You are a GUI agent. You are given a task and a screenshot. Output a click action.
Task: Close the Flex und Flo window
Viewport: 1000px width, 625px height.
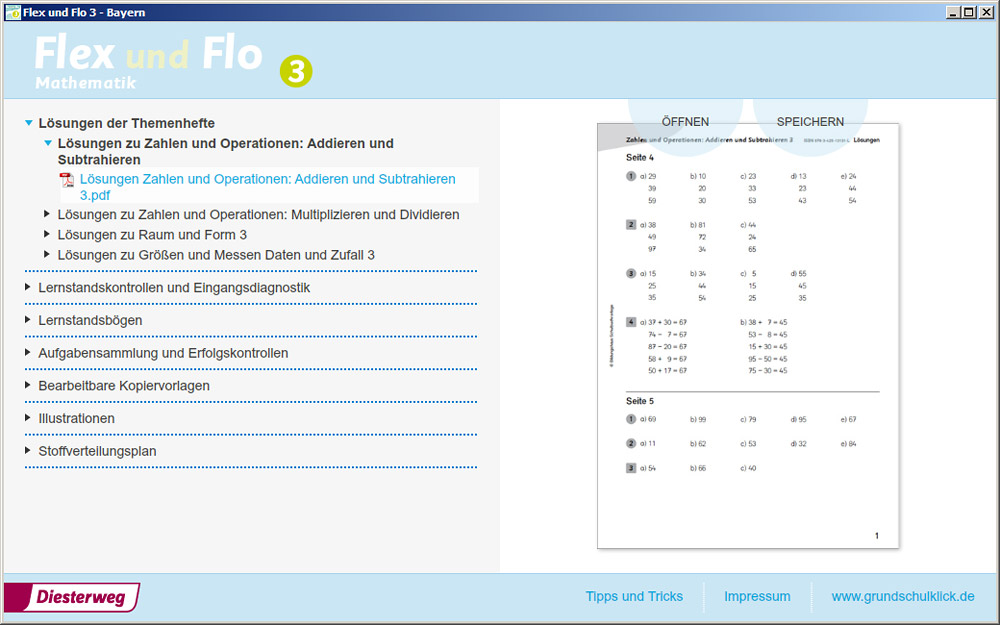[x=985, y=12]
